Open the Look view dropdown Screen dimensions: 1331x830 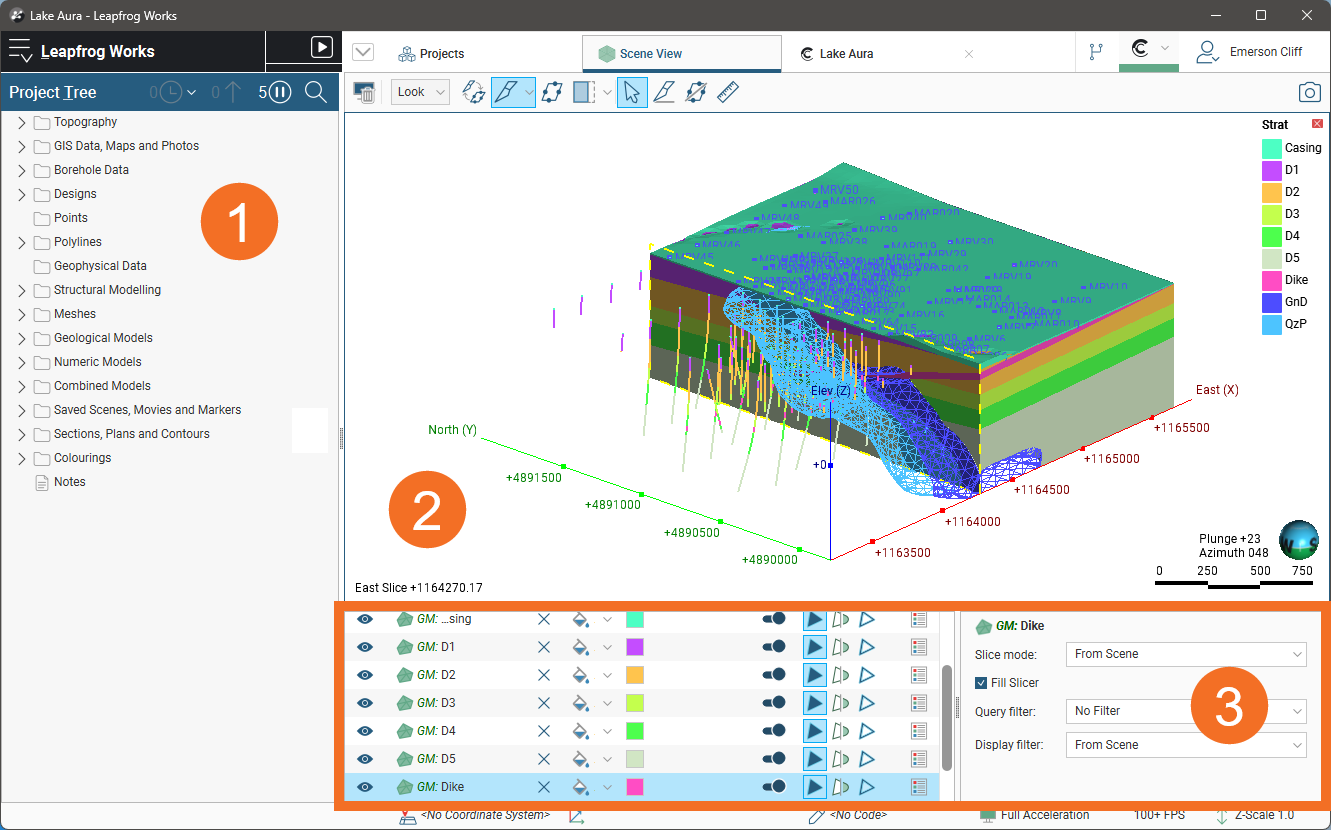click(x=419, y=92)
